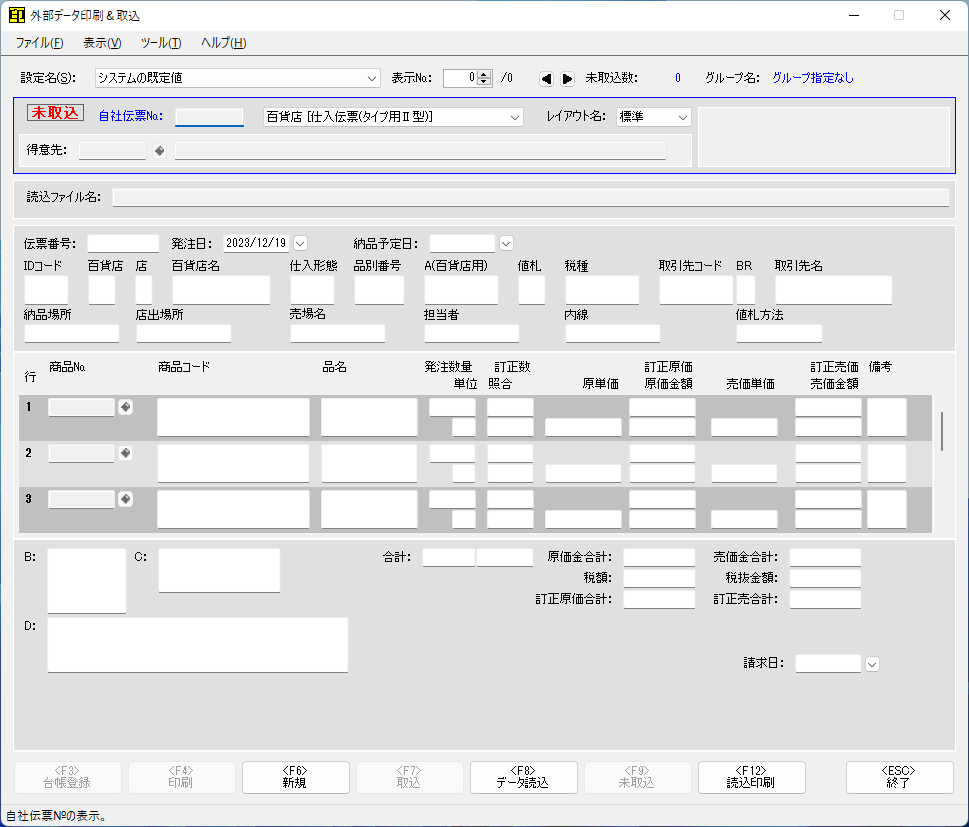Click the 得意先 code field
969x827 pixels.
pyautogui.click(x=112, y=151)
